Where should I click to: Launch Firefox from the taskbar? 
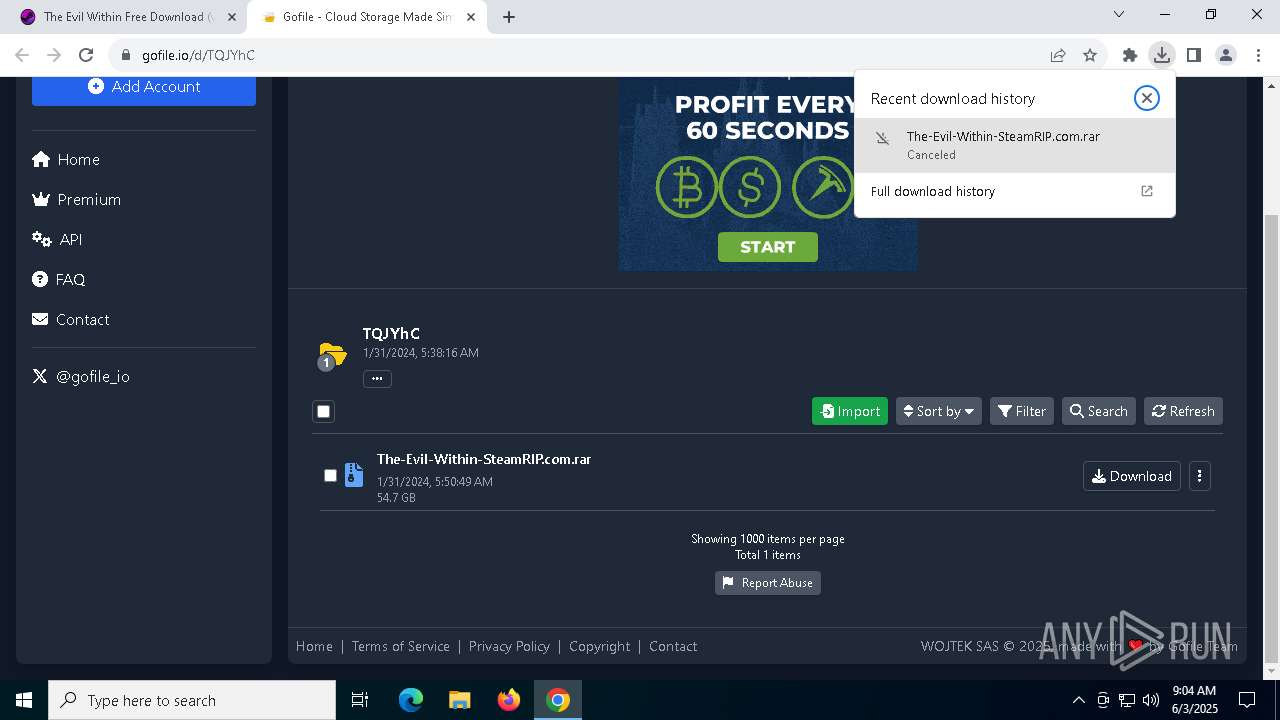509,700
